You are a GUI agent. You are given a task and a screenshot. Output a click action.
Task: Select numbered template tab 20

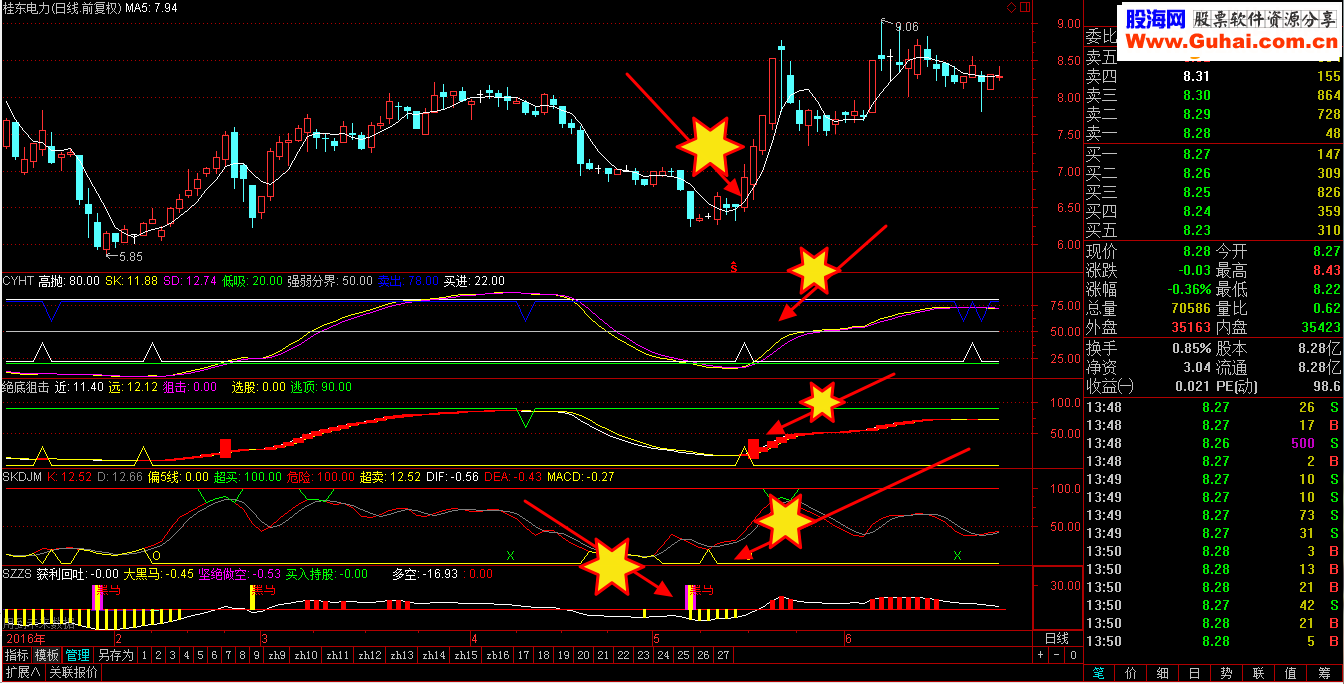coord(584,655)
